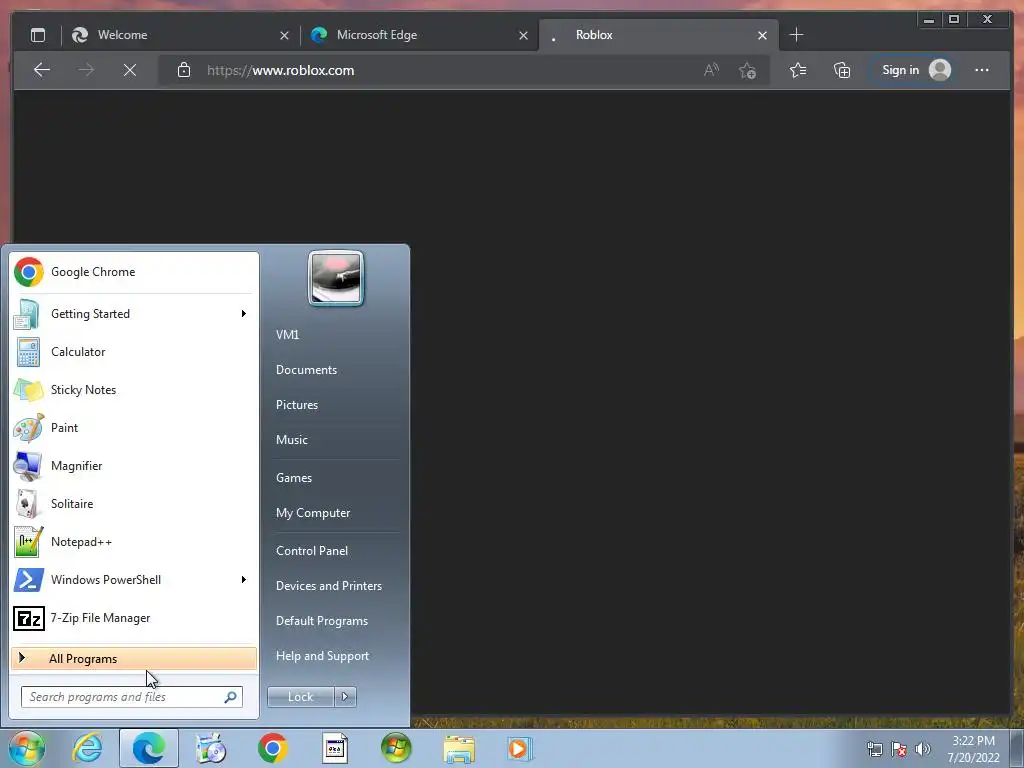Open media player icon on taskbar
This screenshot has height=768, width=1024.
pyautogui.click(x=520, y=748)
